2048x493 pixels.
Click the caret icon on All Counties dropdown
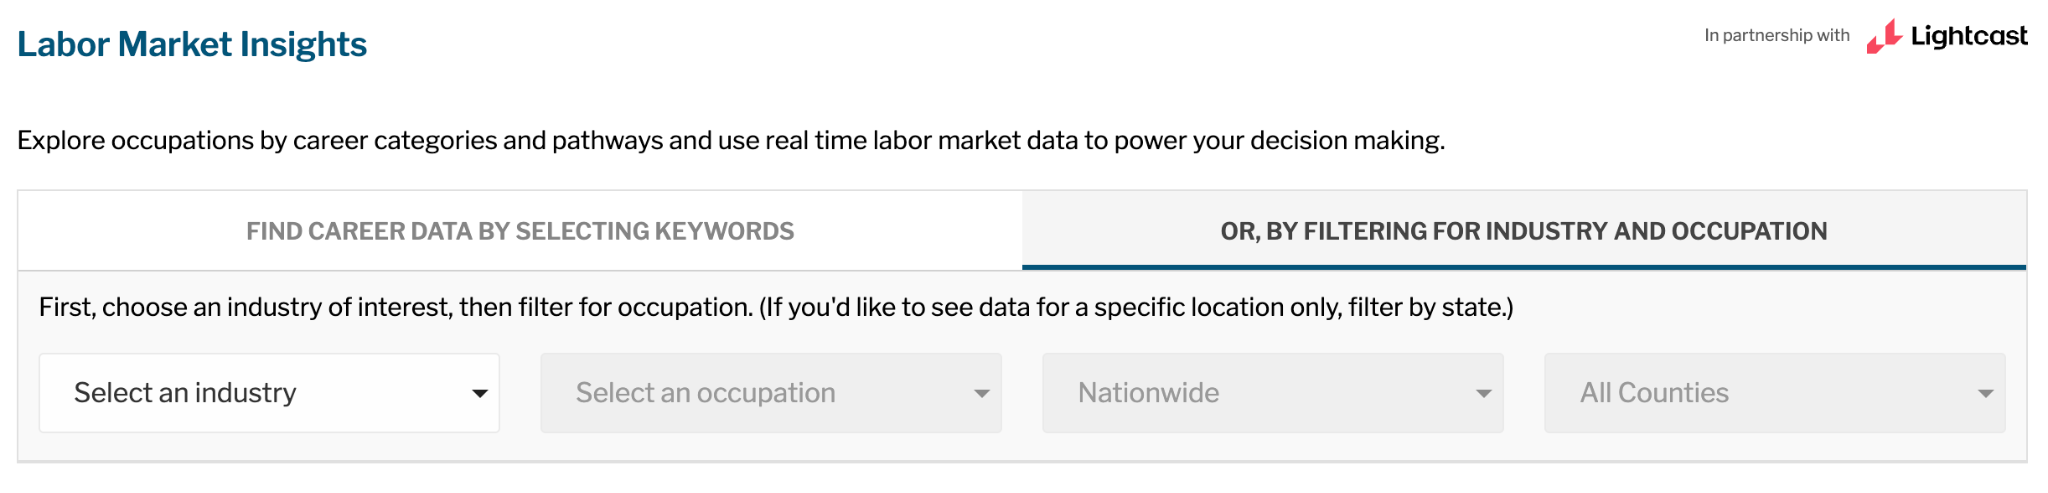point(1986,394)
